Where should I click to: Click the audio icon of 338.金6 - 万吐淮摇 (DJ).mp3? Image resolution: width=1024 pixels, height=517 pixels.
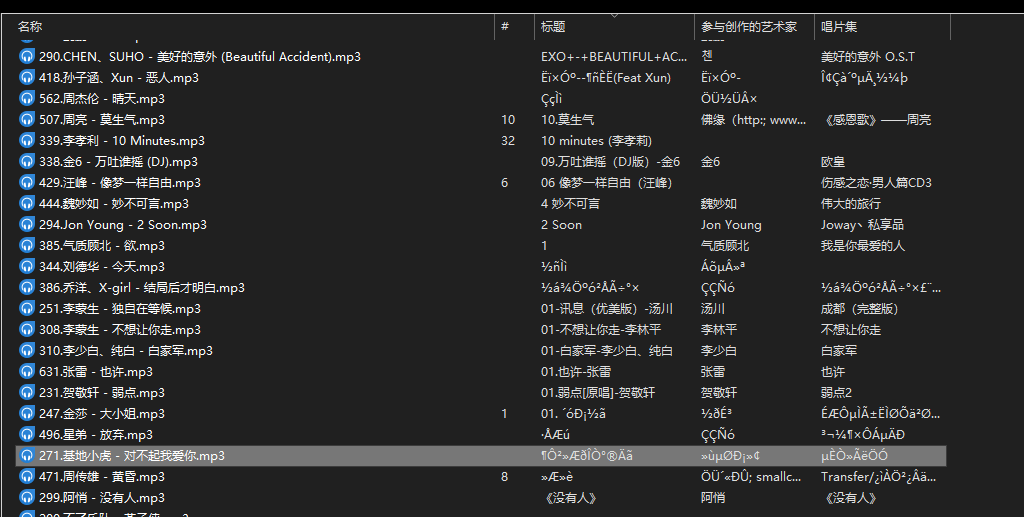coord(27,161)
